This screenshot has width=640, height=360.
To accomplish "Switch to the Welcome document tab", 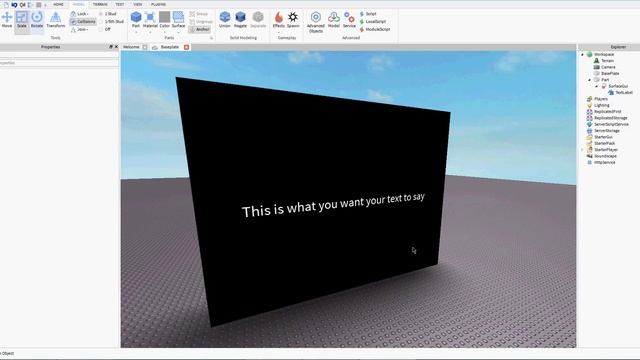I will 131,47.
